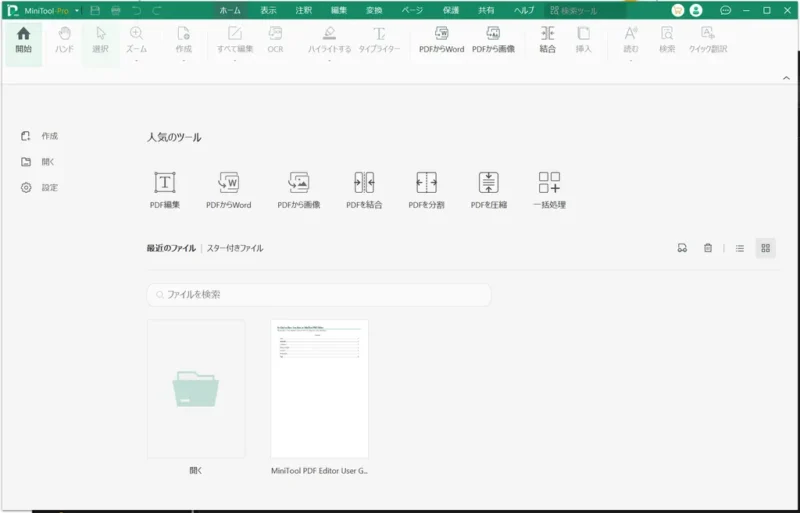The image size is (800, 513).
Task: Click the ファイルを検索 search field
Action: pyautogui.click(x=319, y=295)
